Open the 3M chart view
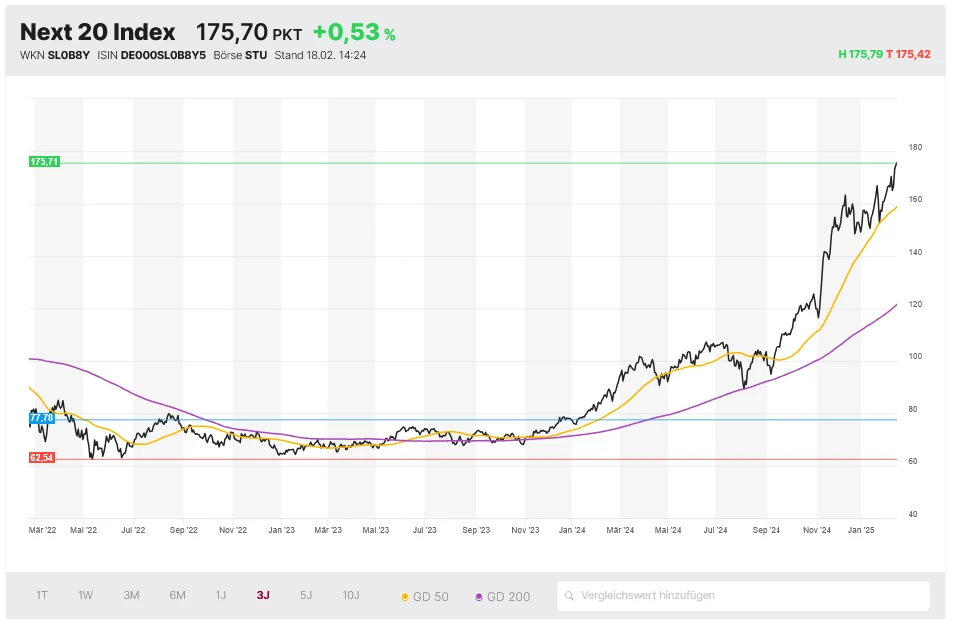This screenshot has height=633, width=959. [130, 595]
